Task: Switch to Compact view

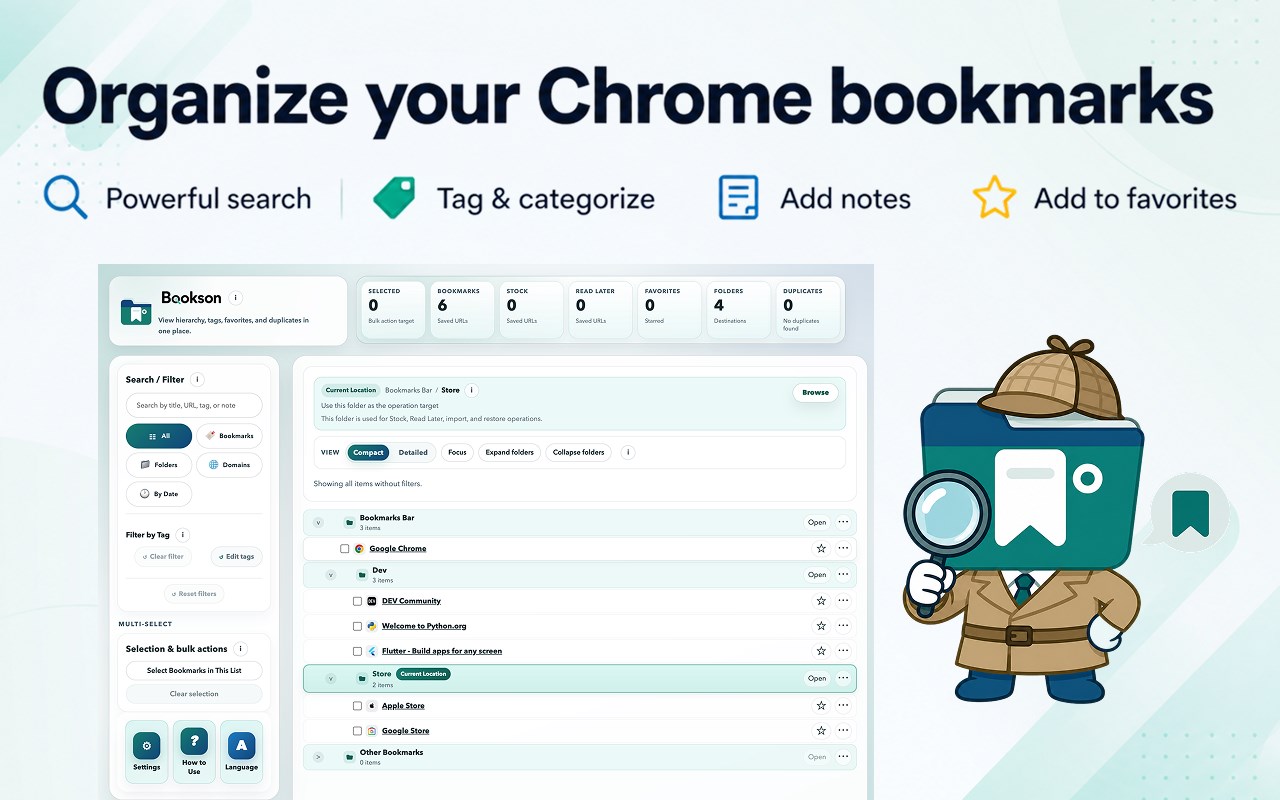Action: point(368,452)
